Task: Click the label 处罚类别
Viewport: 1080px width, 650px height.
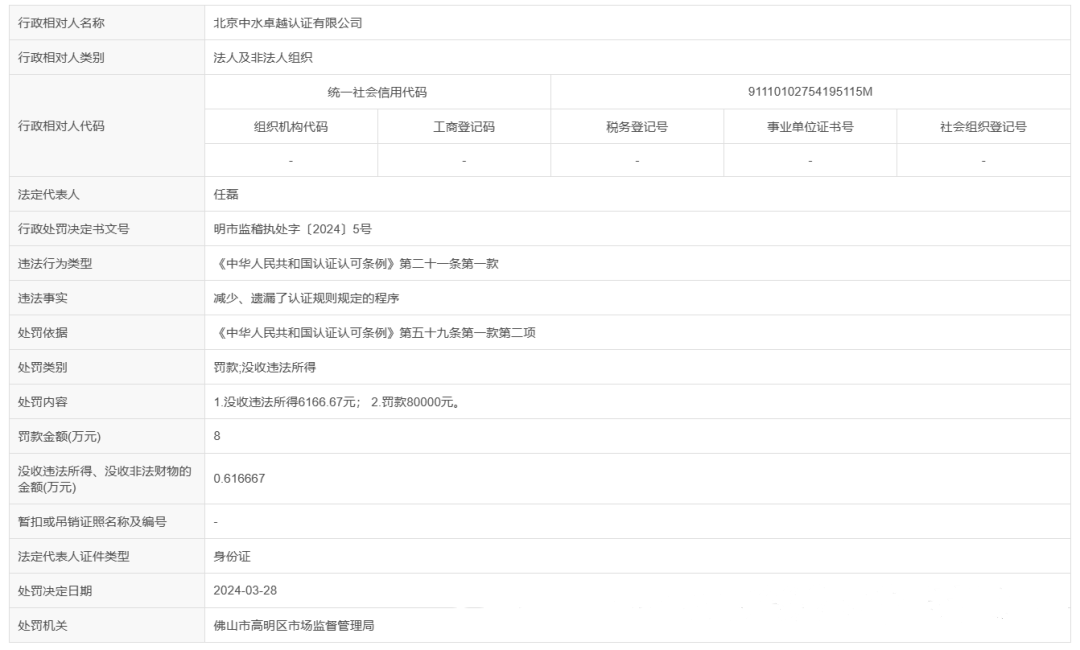Action: click(x=43, y=367)
